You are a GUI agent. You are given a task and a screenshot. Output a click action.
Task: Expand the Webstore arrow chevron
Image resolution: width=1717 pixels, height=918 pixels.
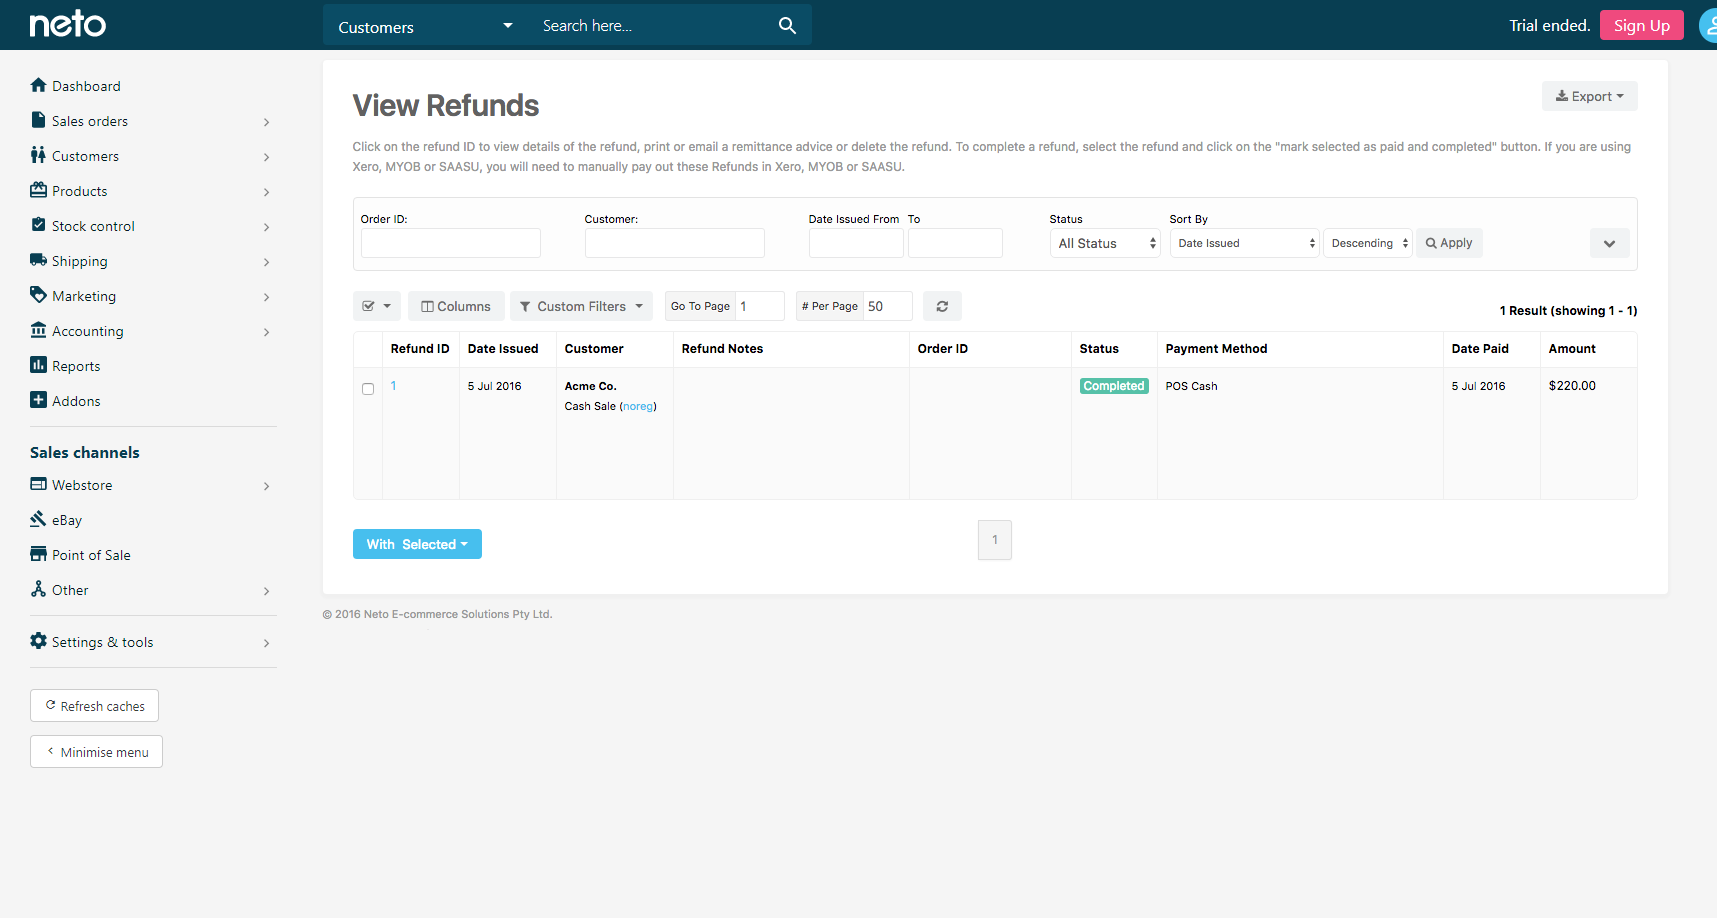[267, 486]
